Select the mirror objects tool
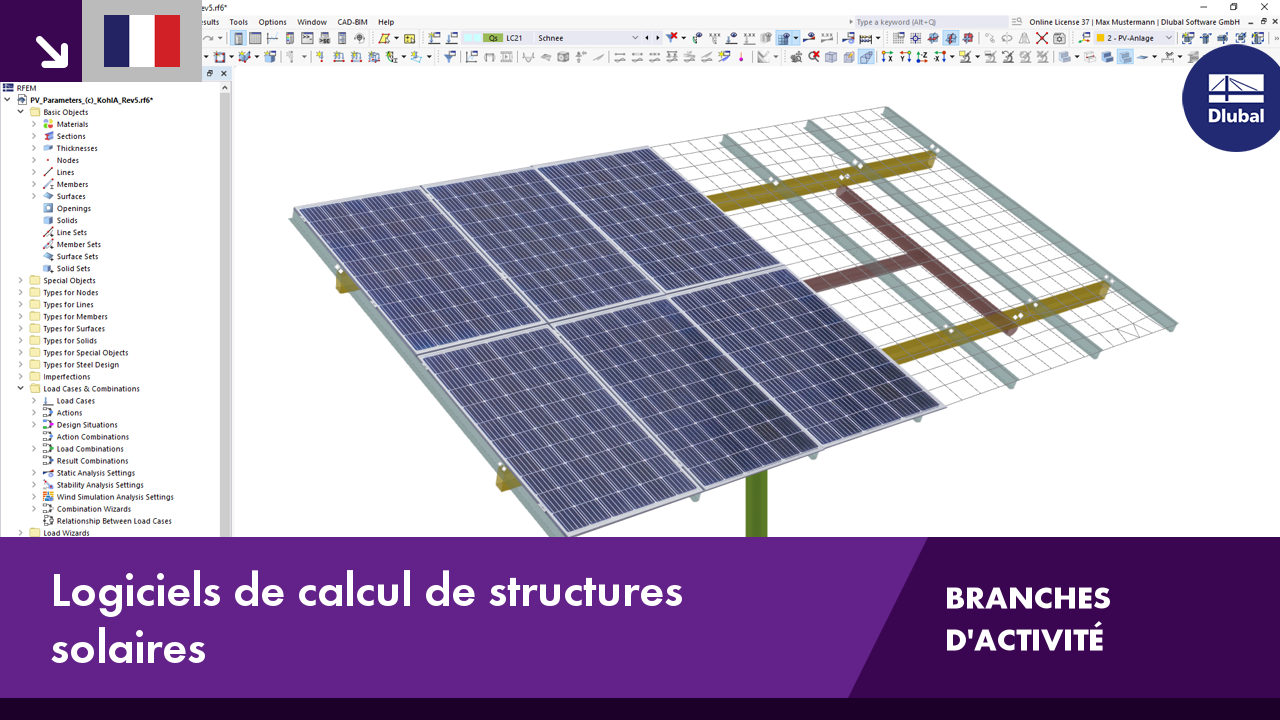The image size is (1280, 720). pyautogui.click(x=1025, y=37)
